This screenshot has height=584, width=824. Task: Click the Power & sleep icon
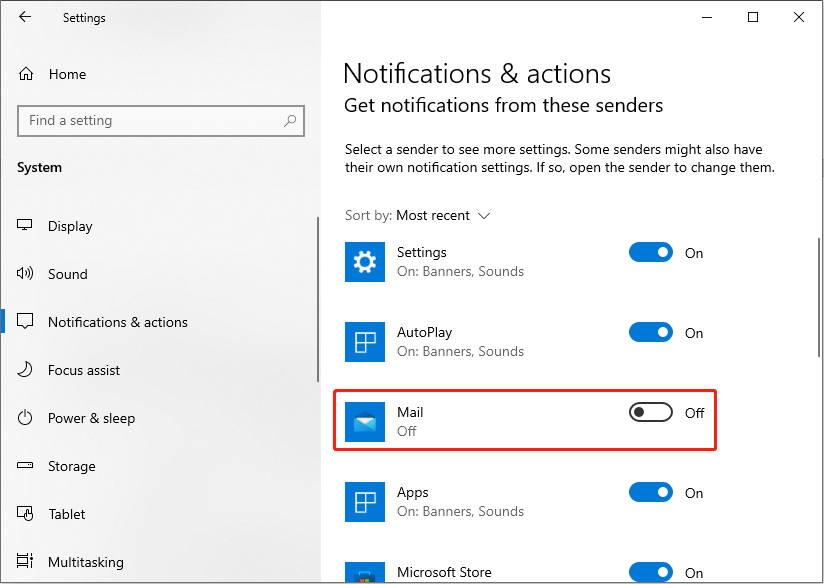pos(25,418)
